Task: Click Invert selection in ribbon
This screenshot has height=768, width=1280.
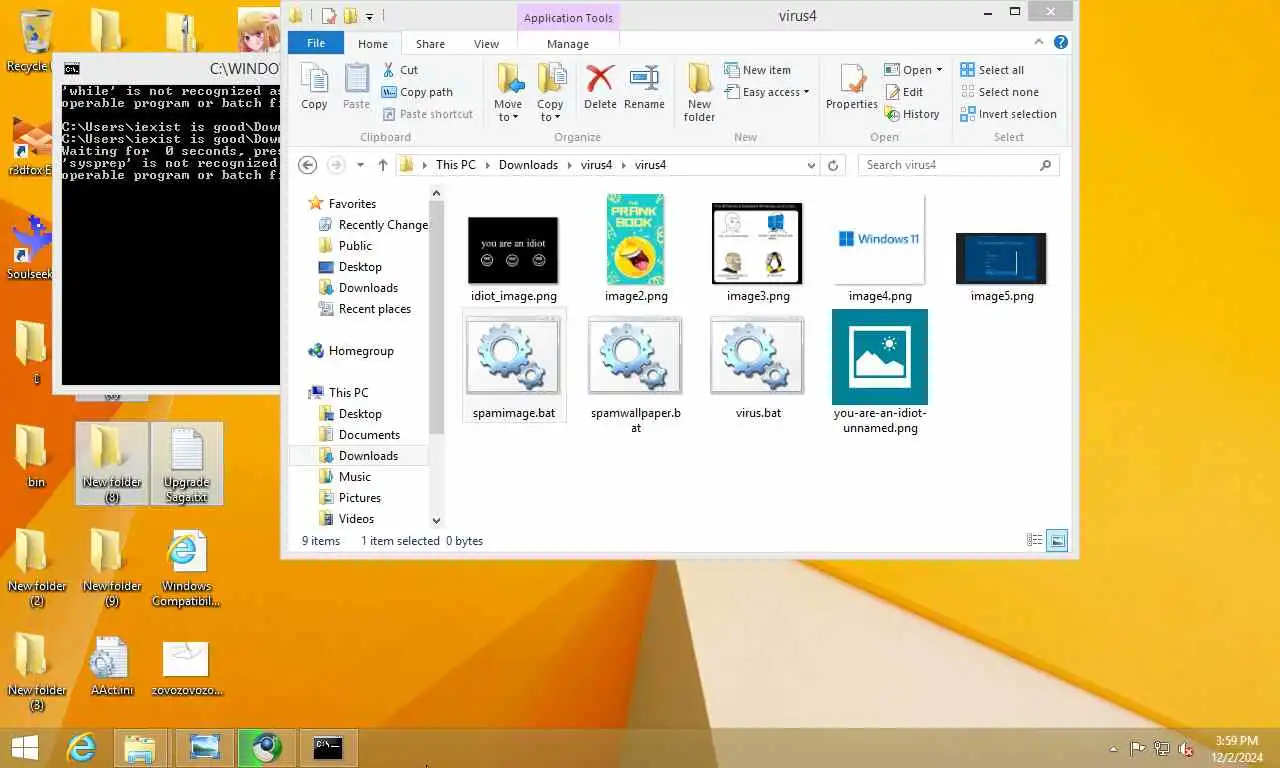Action: (1008, 114)
